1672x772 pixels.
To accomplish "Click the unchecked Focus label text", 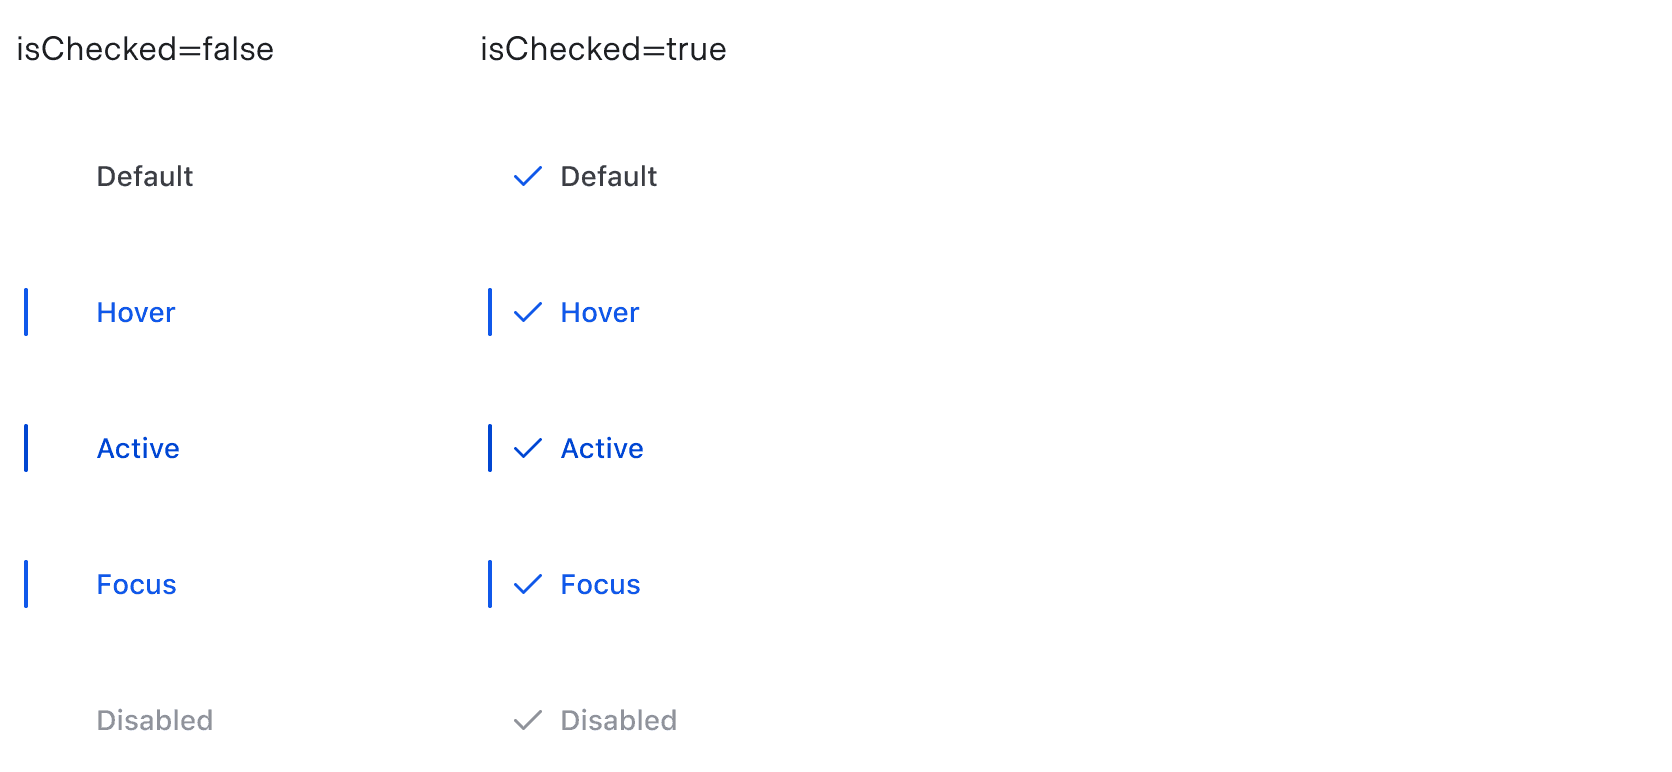I will (136, 584).
